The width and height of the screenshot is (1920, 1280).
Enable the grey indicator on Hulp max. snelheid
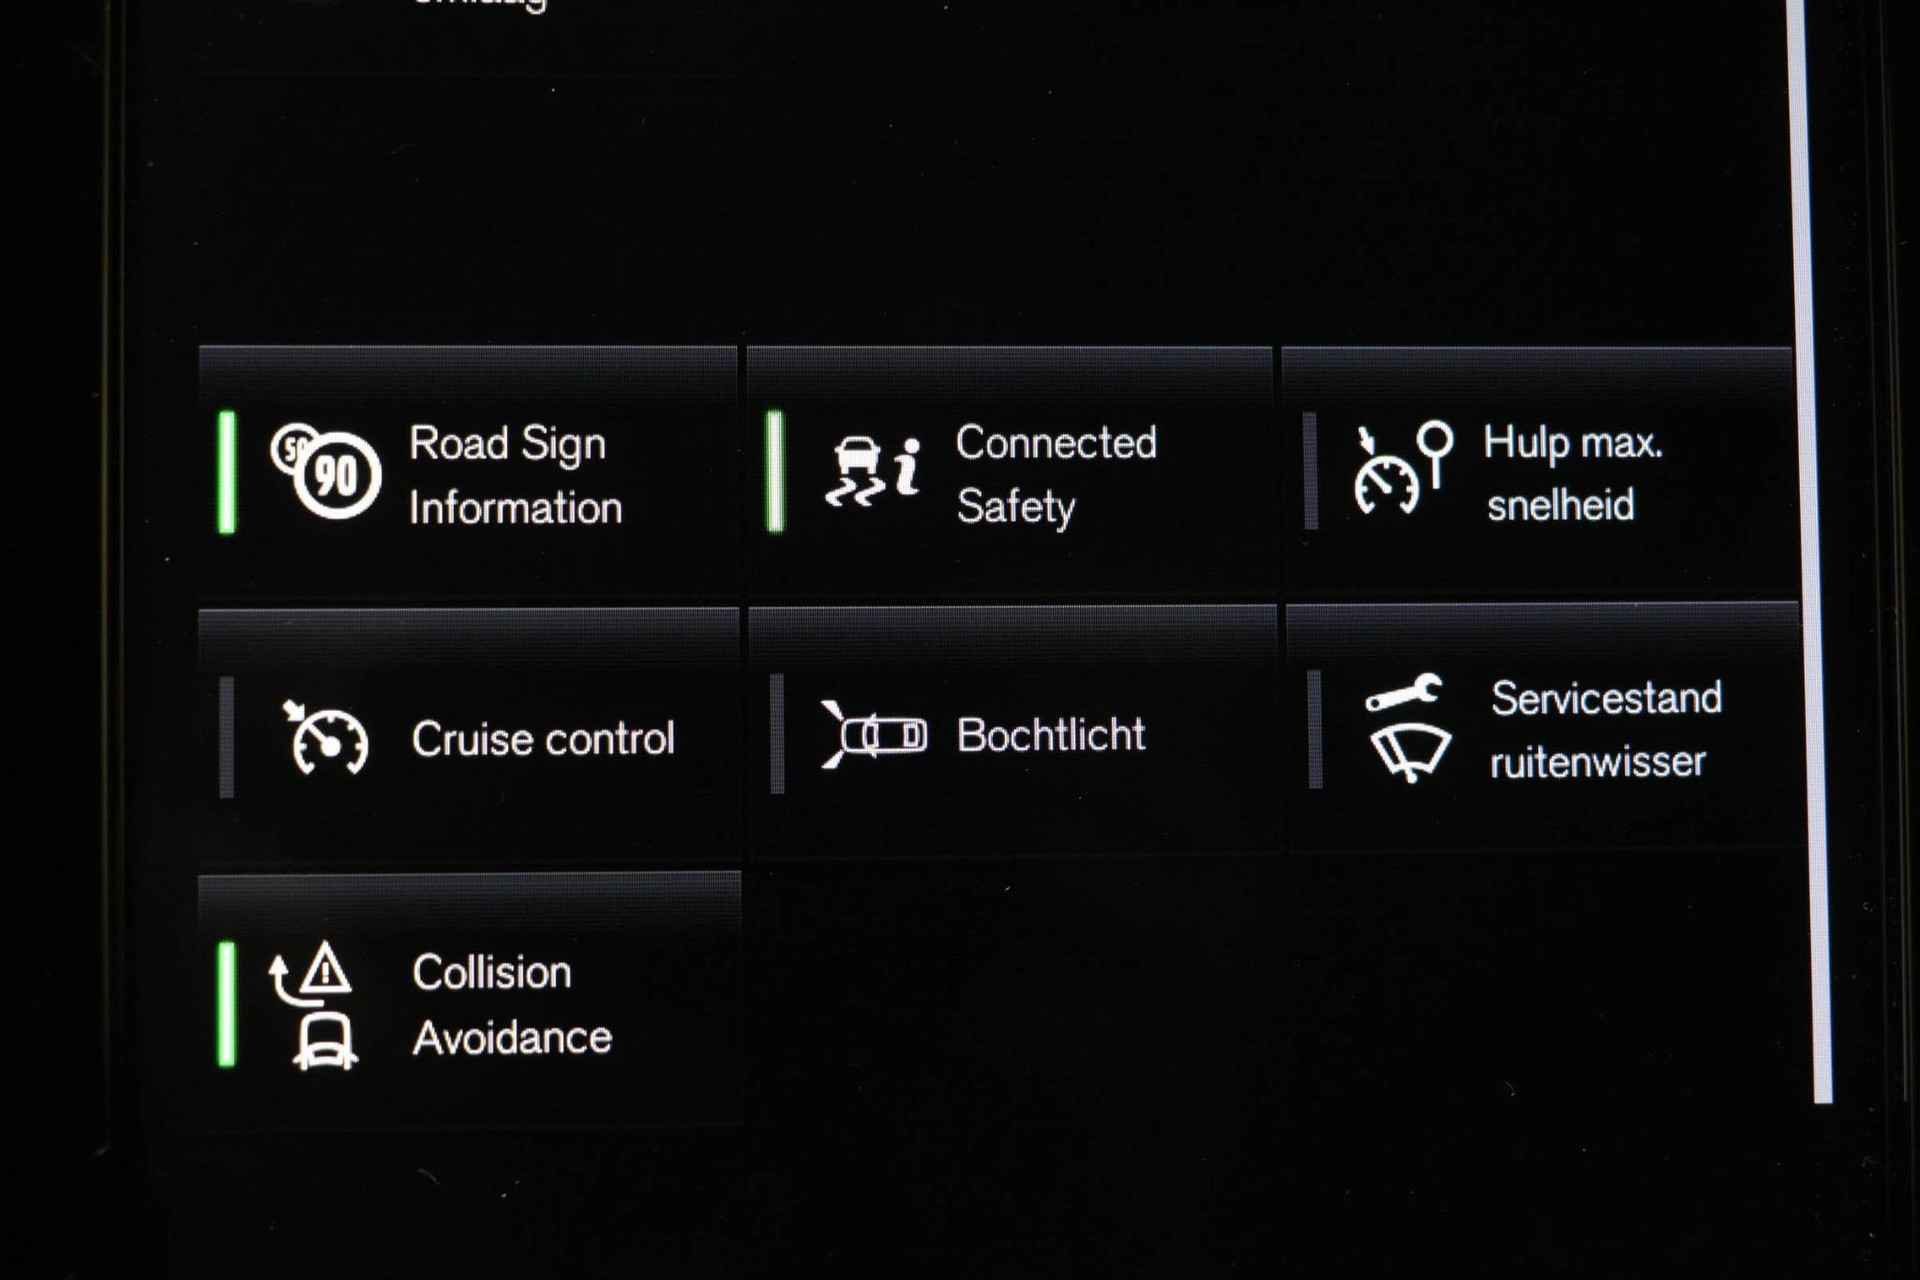coord(1311,470)
